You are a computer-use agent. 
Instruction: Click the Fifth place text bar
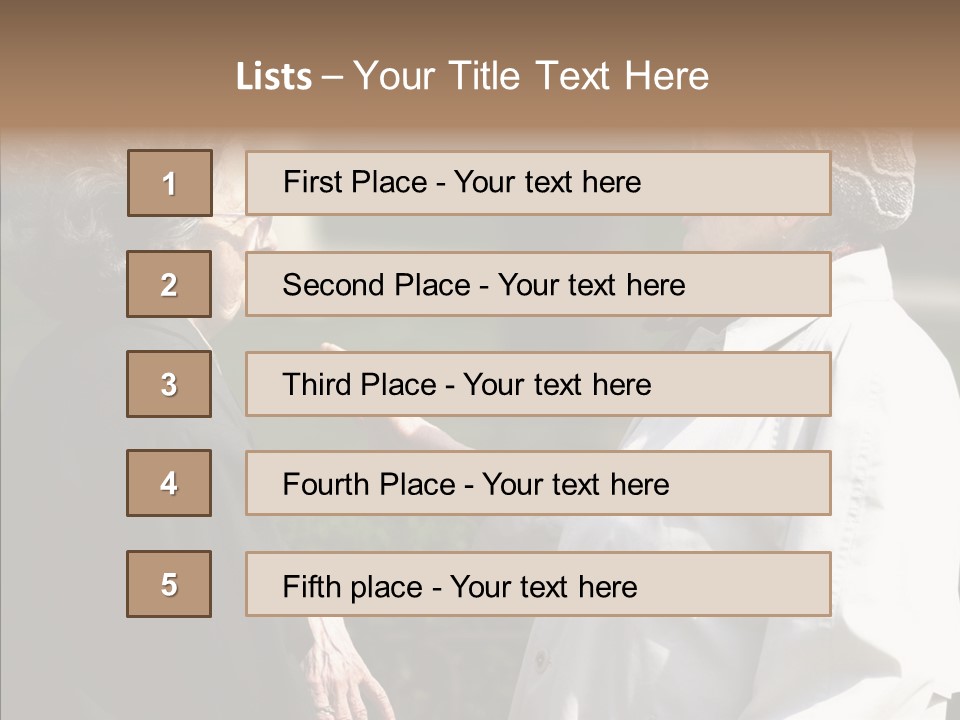tap(538, 584)
